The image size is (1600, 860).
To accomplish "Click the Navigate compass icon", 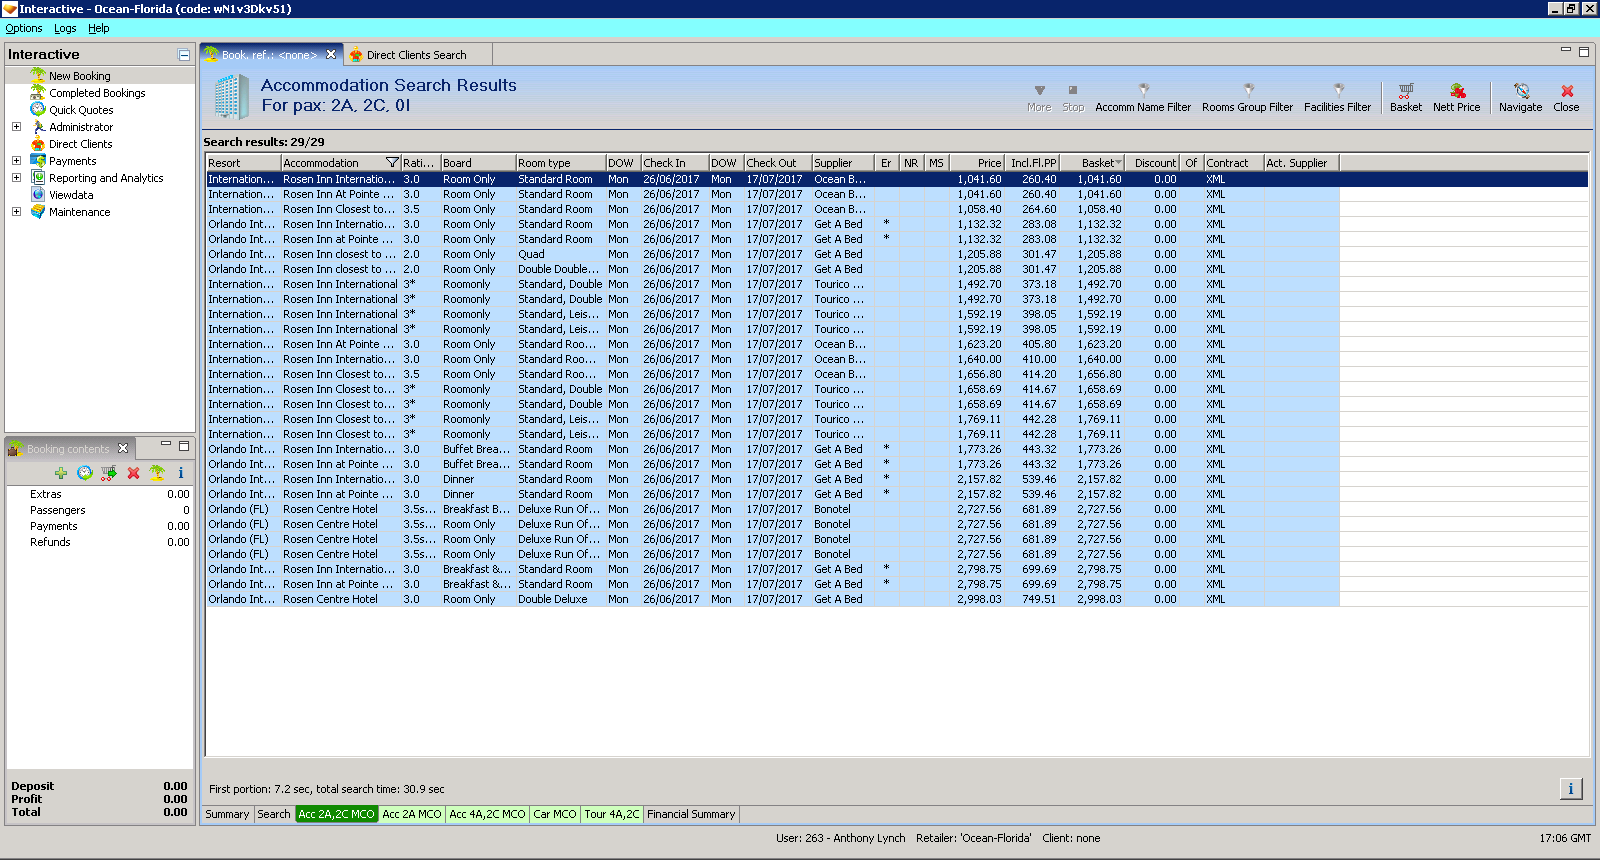I will 1520,92.
